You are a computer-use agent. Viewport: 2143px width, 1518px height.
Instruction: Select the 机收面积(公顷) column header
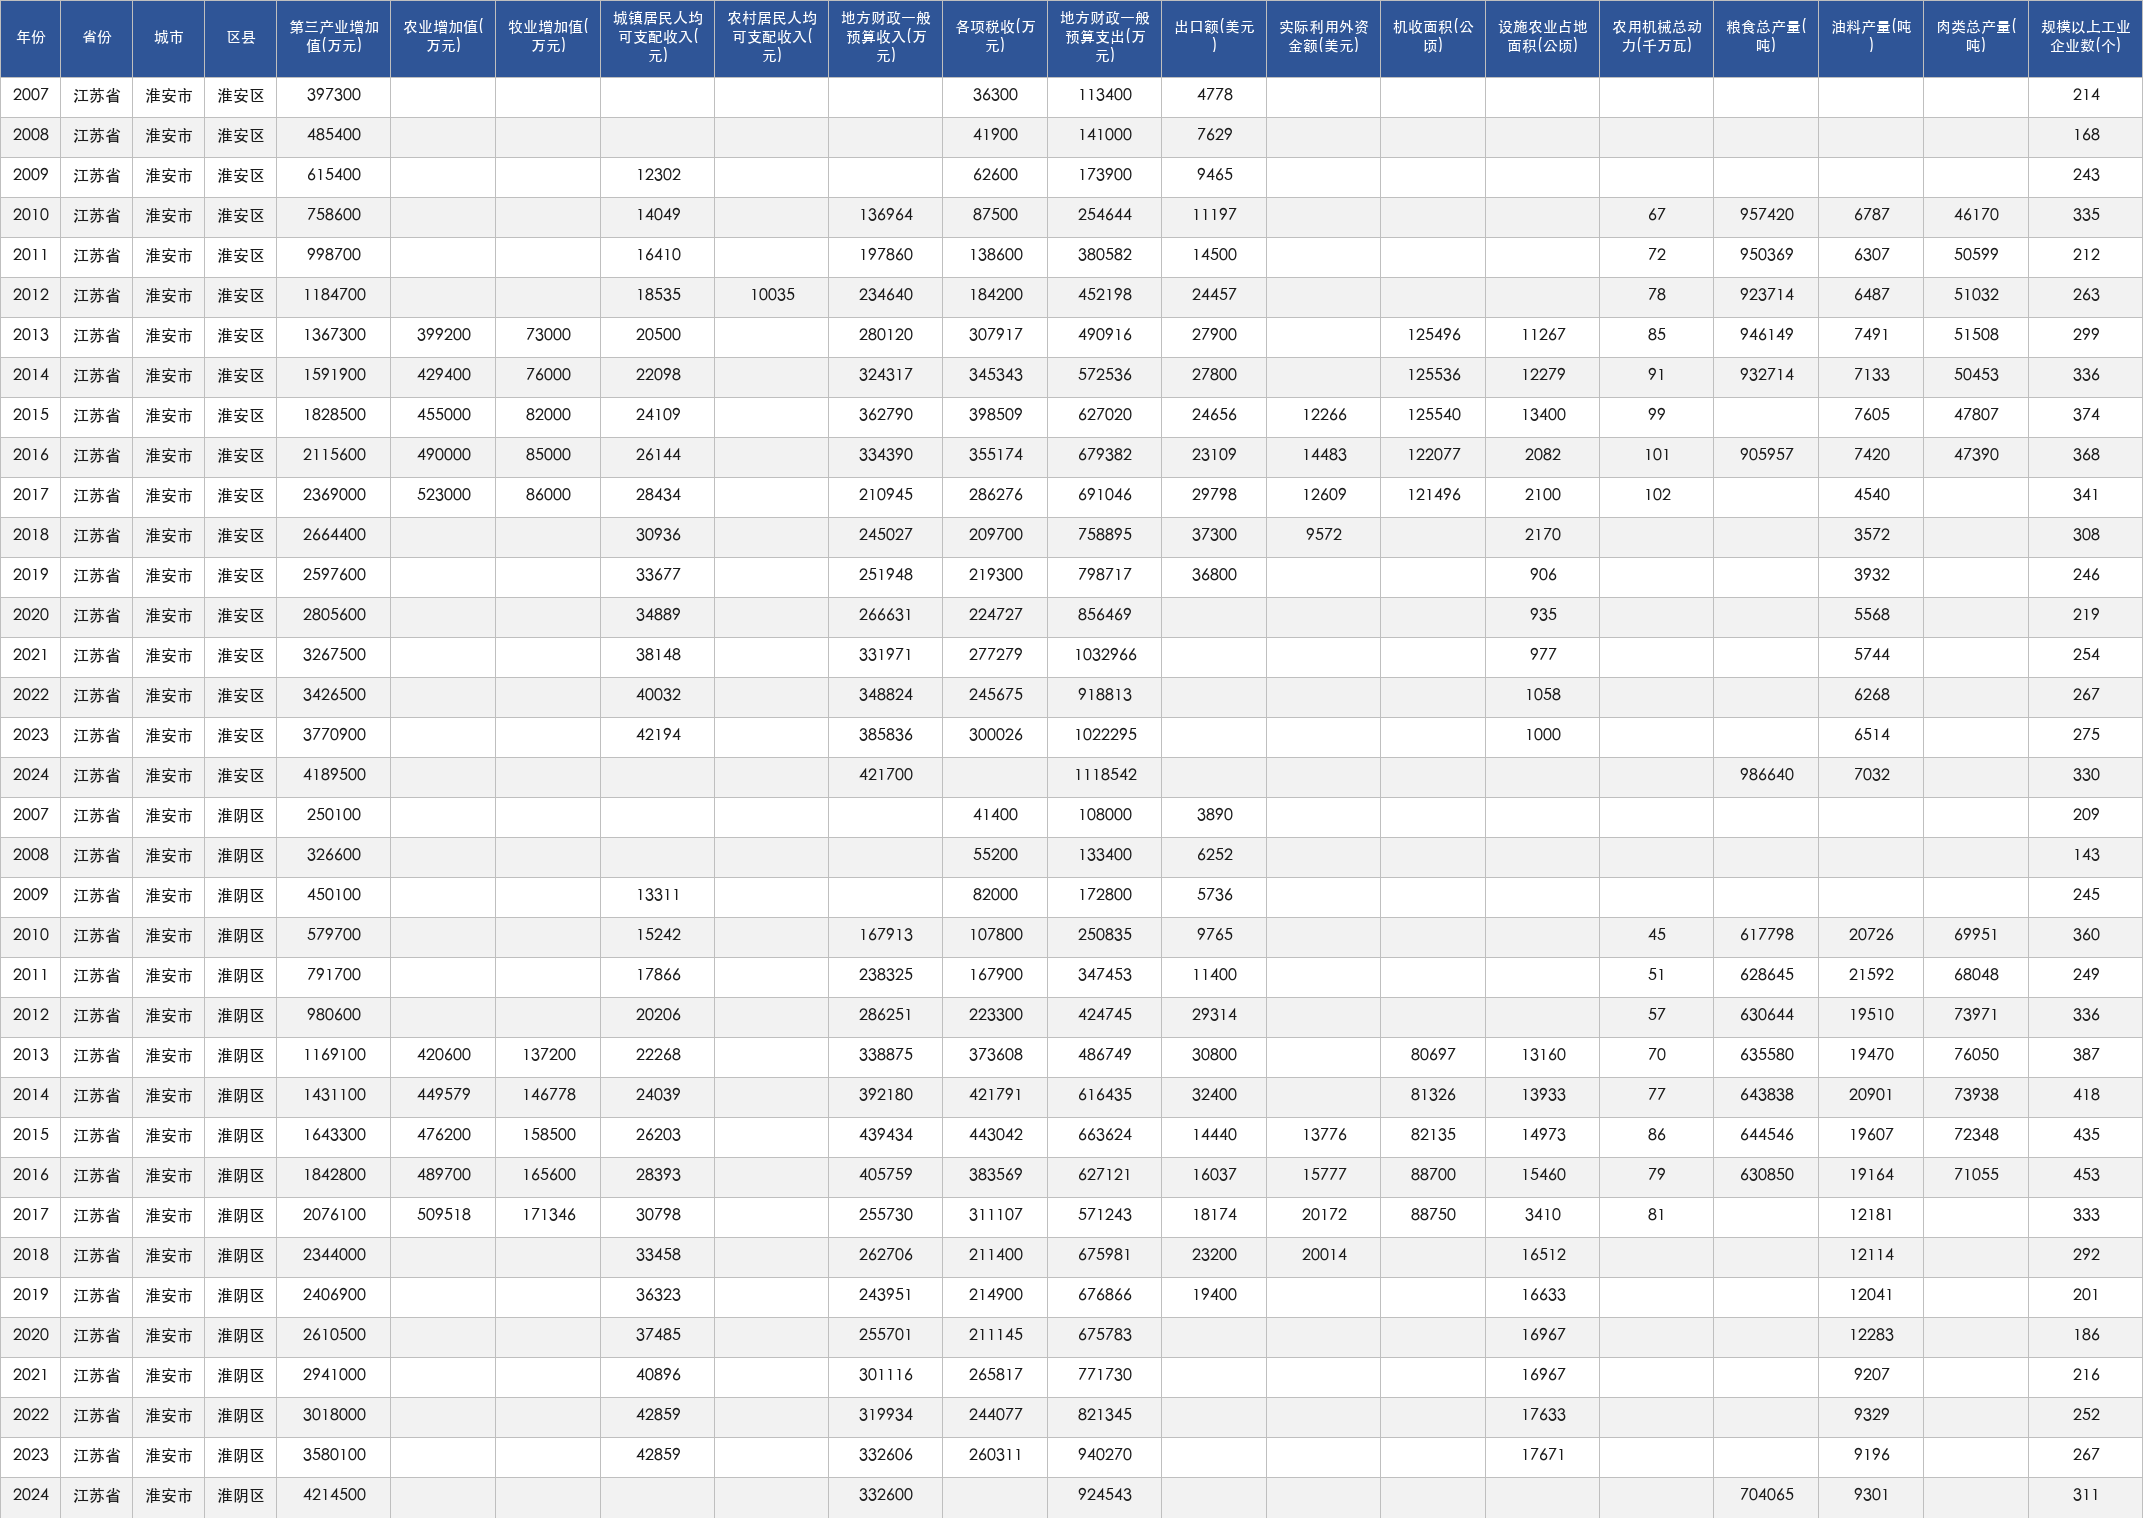click(x=1433, y=38)
